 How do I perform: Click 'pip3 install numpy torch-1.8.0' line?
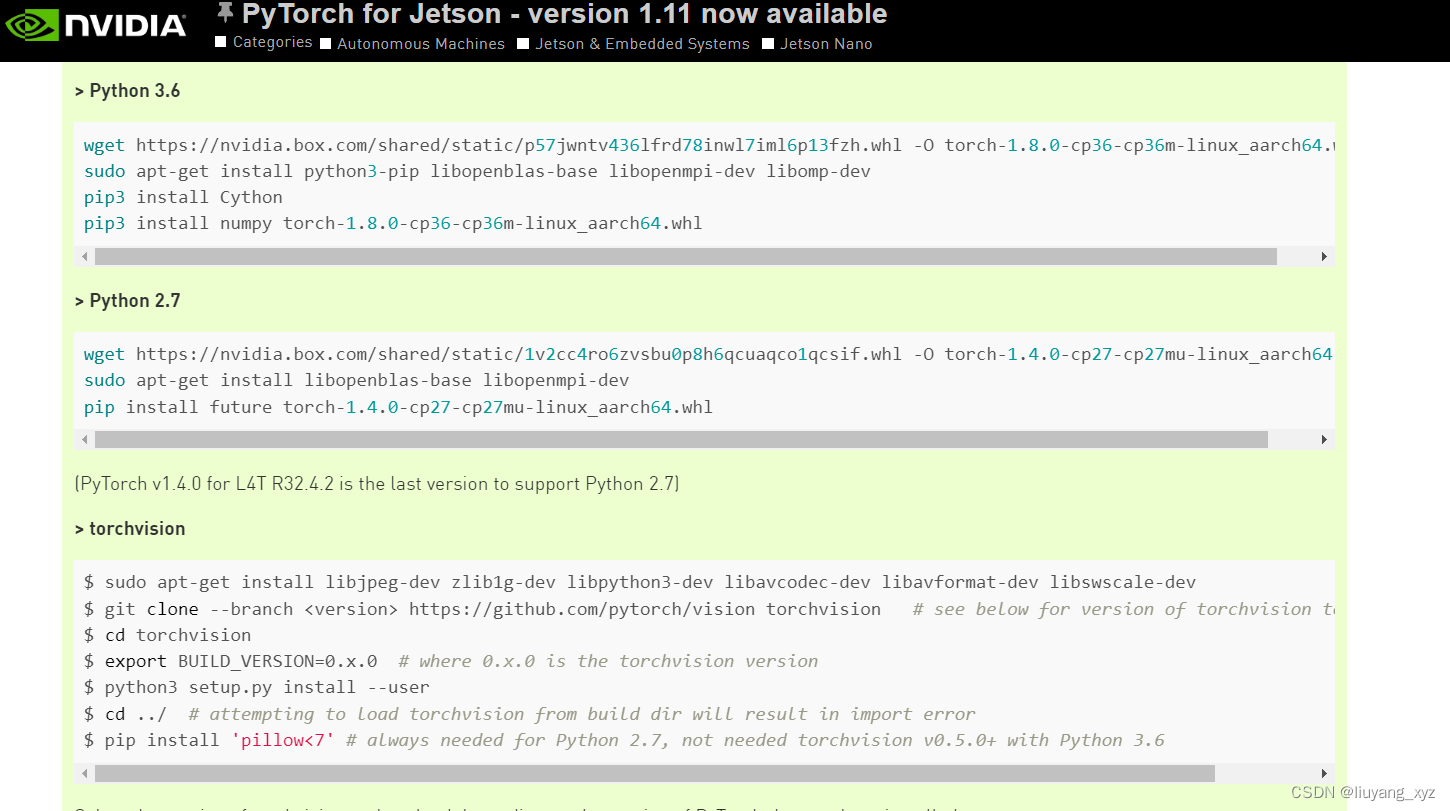[393, 223]
